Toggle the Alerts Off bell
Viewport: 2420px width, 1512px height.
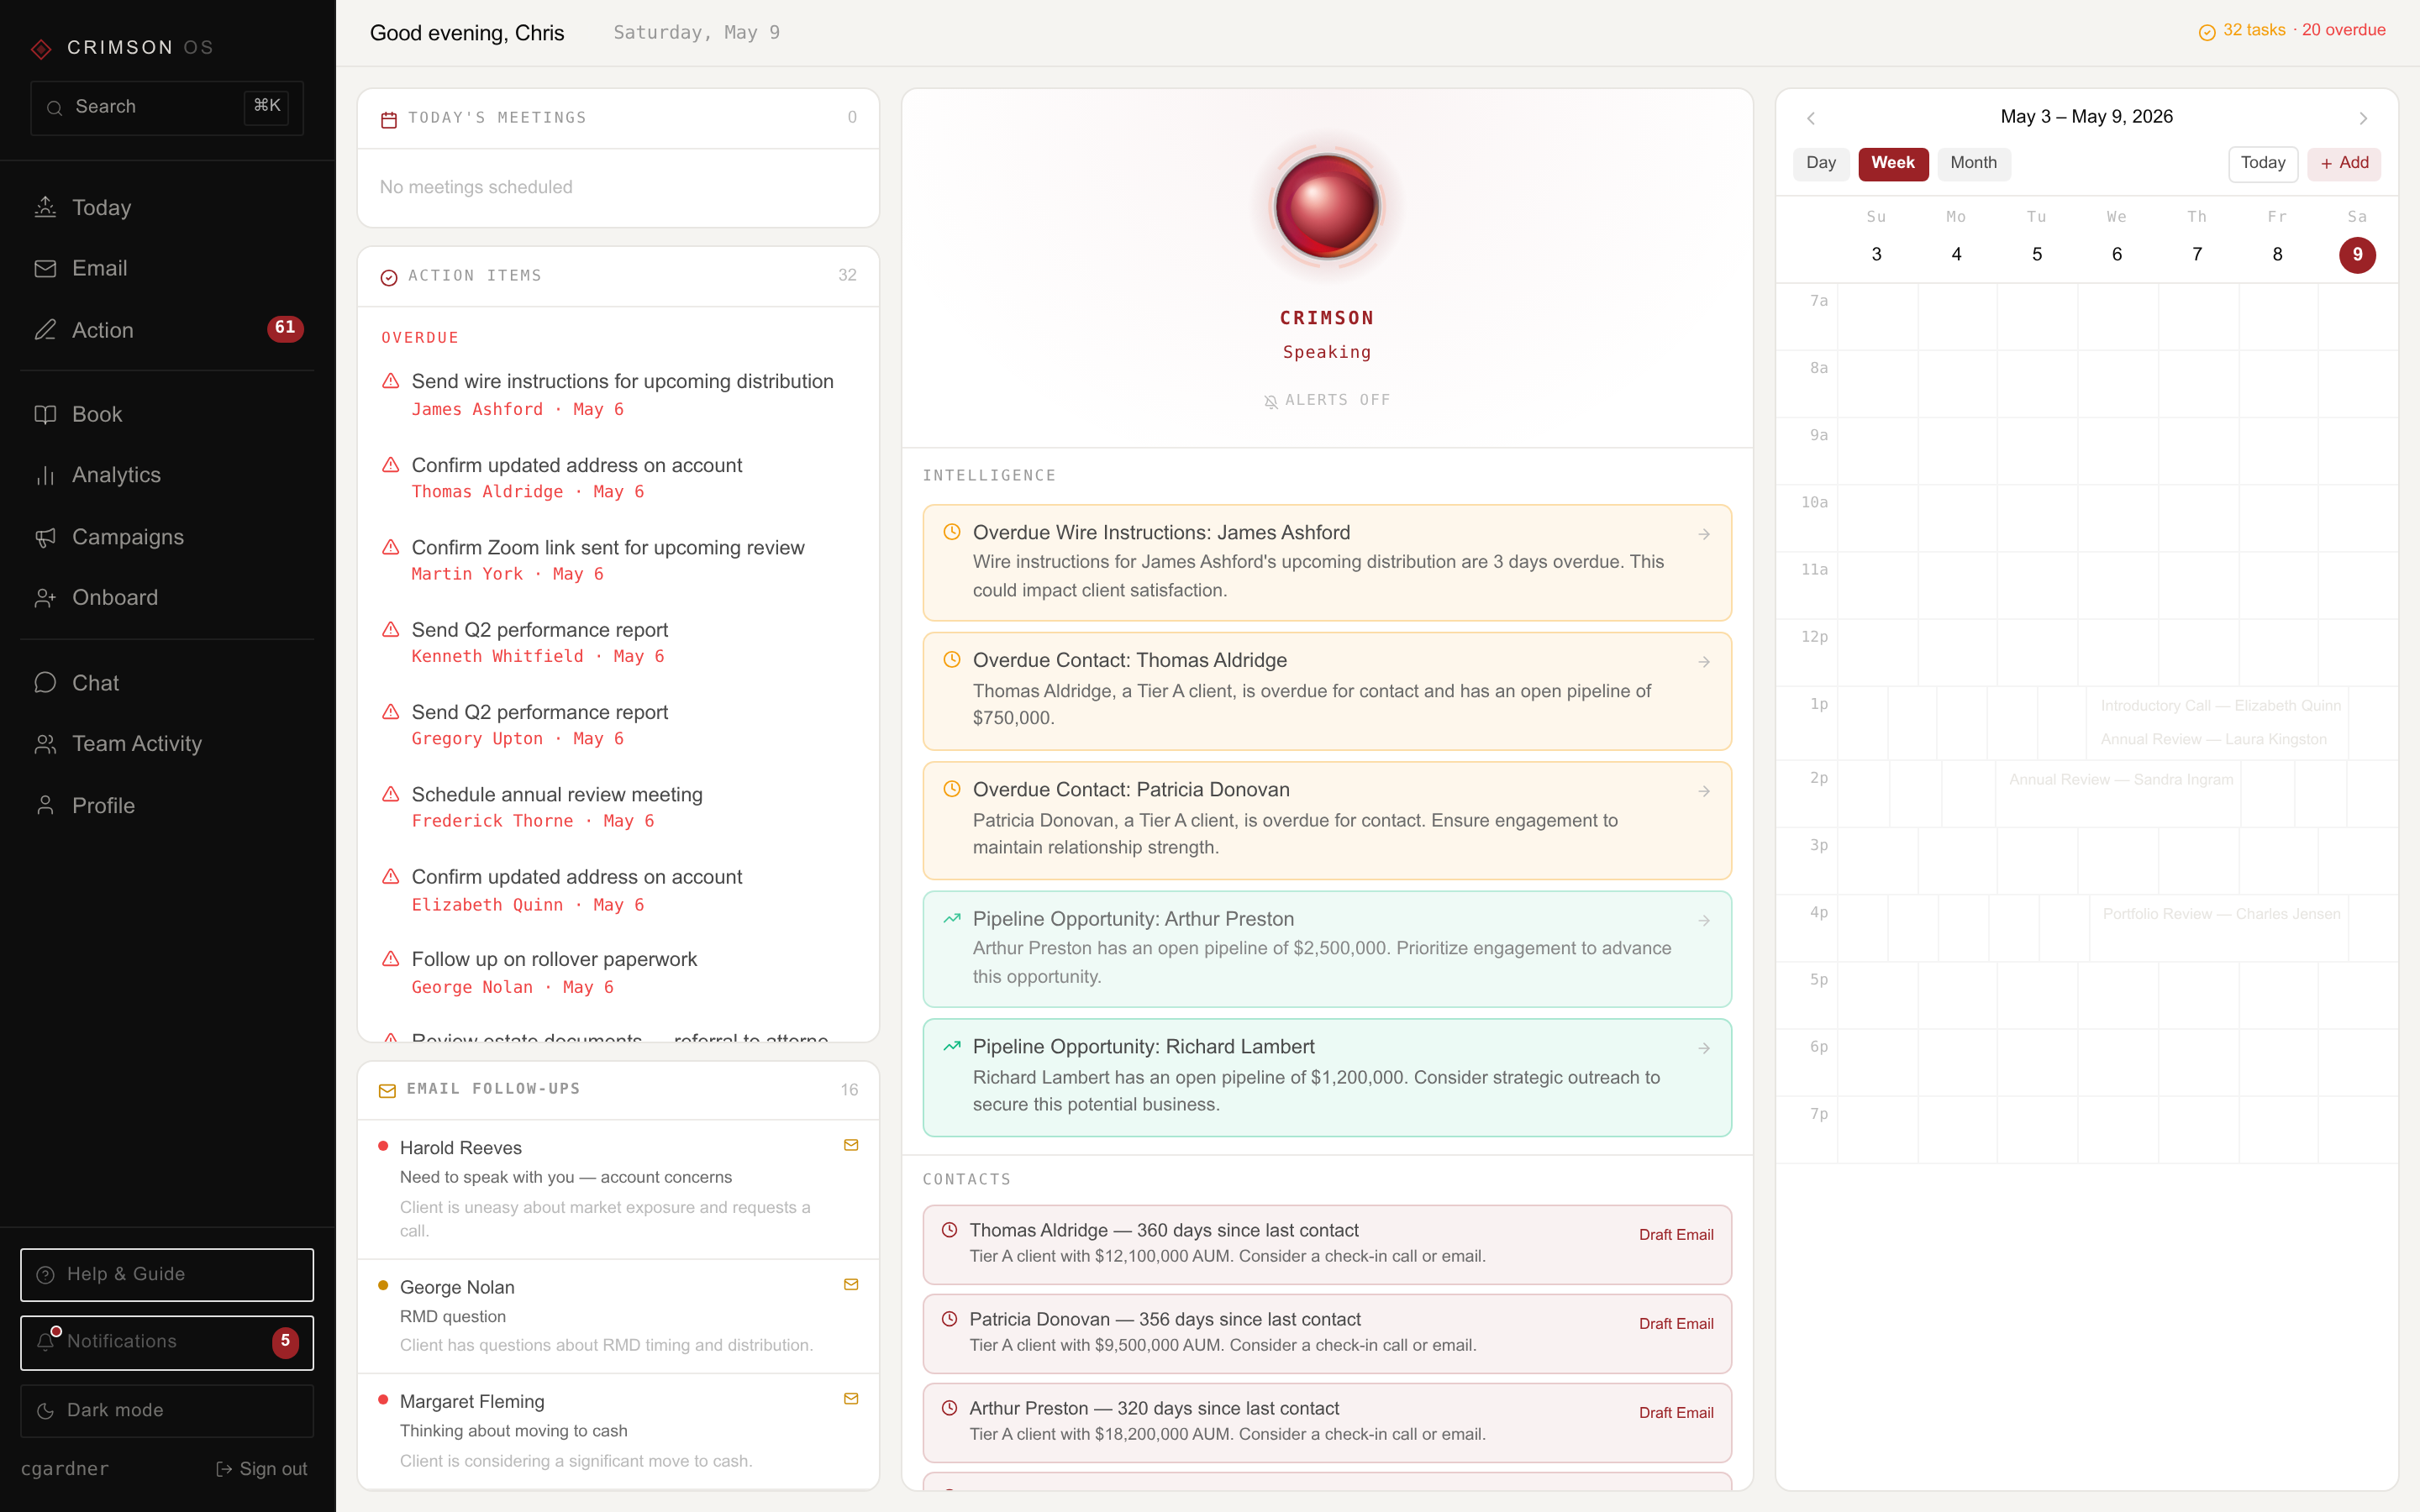[x=1327, y=400]
